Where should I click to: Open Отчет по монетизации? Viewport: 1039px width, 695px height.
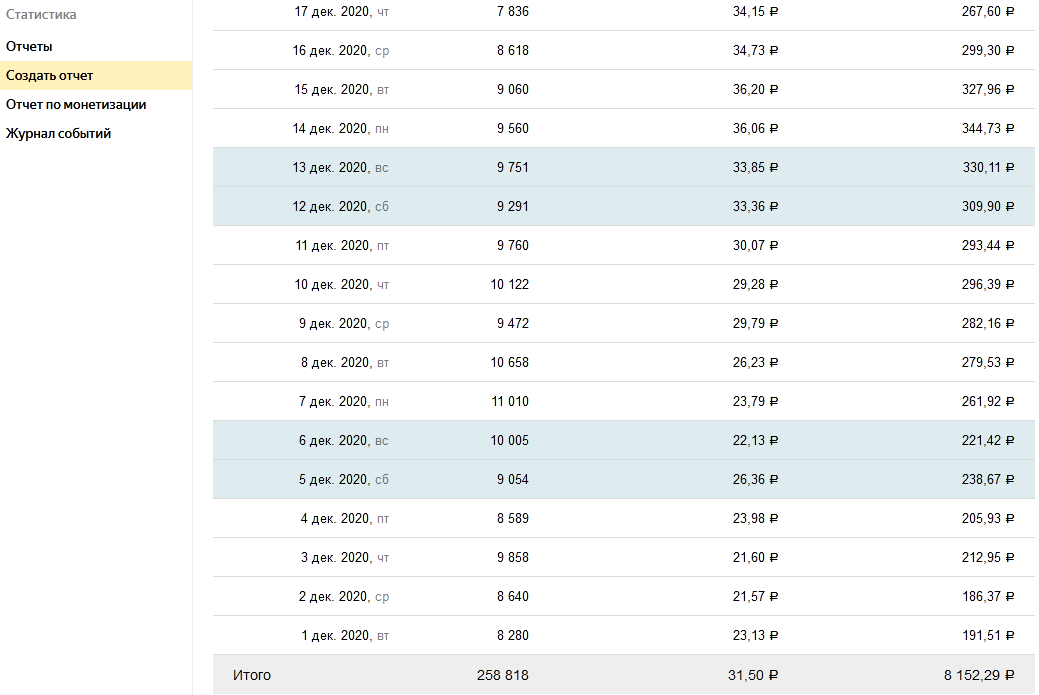(x=76, y=104)
